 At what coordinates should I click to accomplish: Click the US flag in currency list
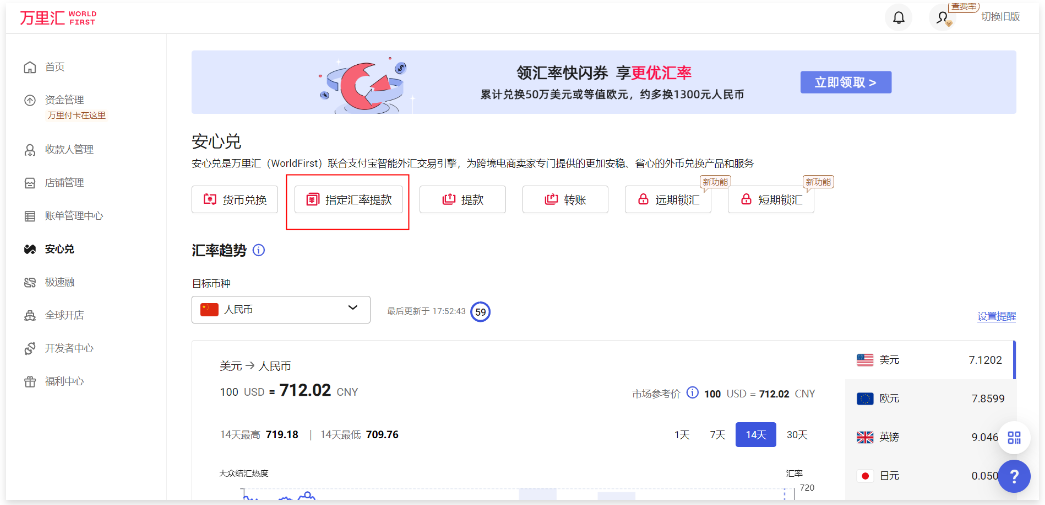[x=865, y=360]
